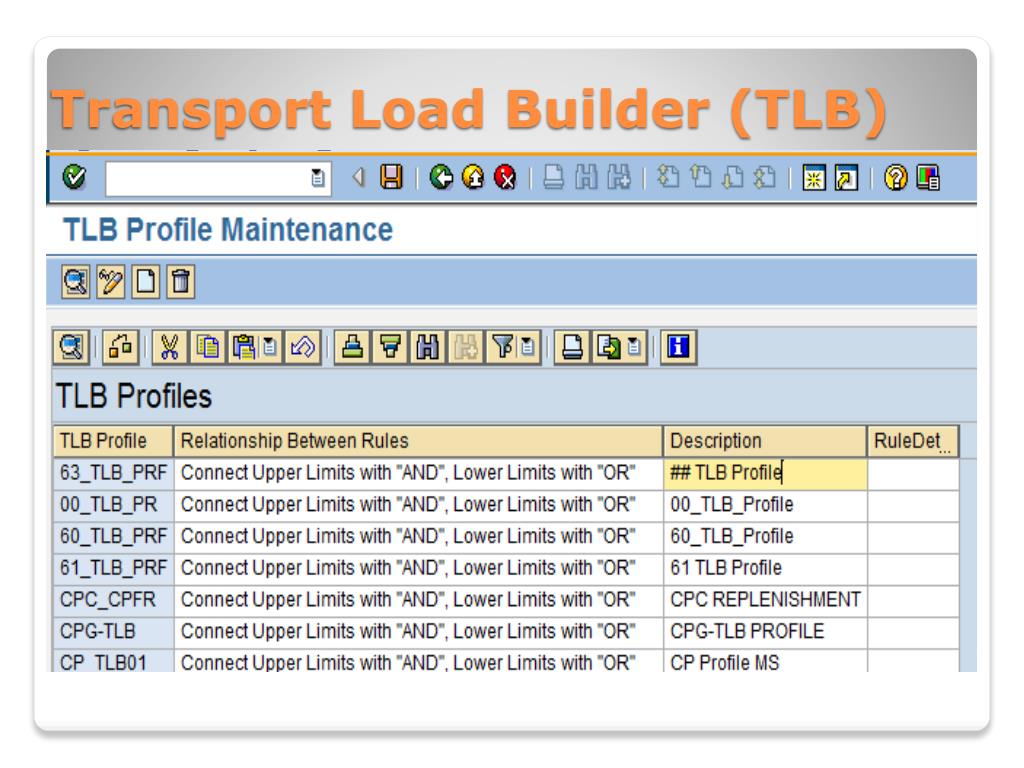This screenshot has width=1024, height=768.
Task: Click the Relationship rule cell in row CPC_CPFR
Action: (x=419, y=600)
